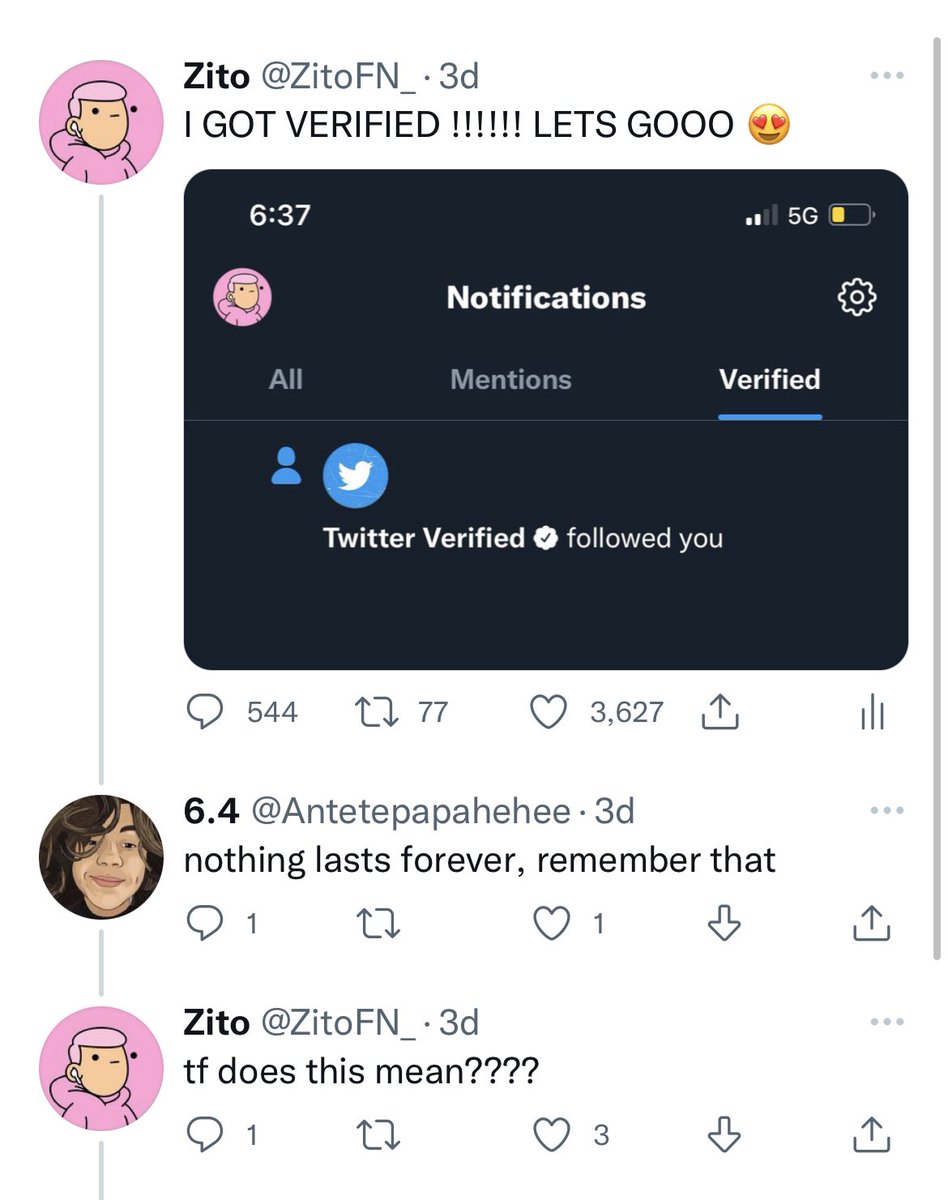
Task: Select the Mentions tab in screenshot
Action: click(510, 380)
